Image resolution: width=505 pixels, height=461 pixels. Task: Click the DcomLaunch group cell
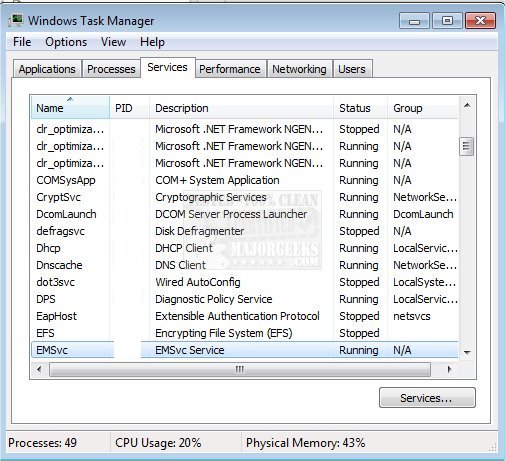[x=423, y=214]
